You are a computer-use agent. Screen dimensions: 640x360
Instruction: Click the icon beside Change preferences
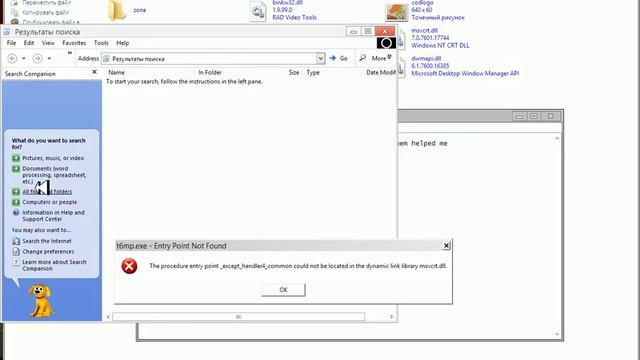click(16, 252)
